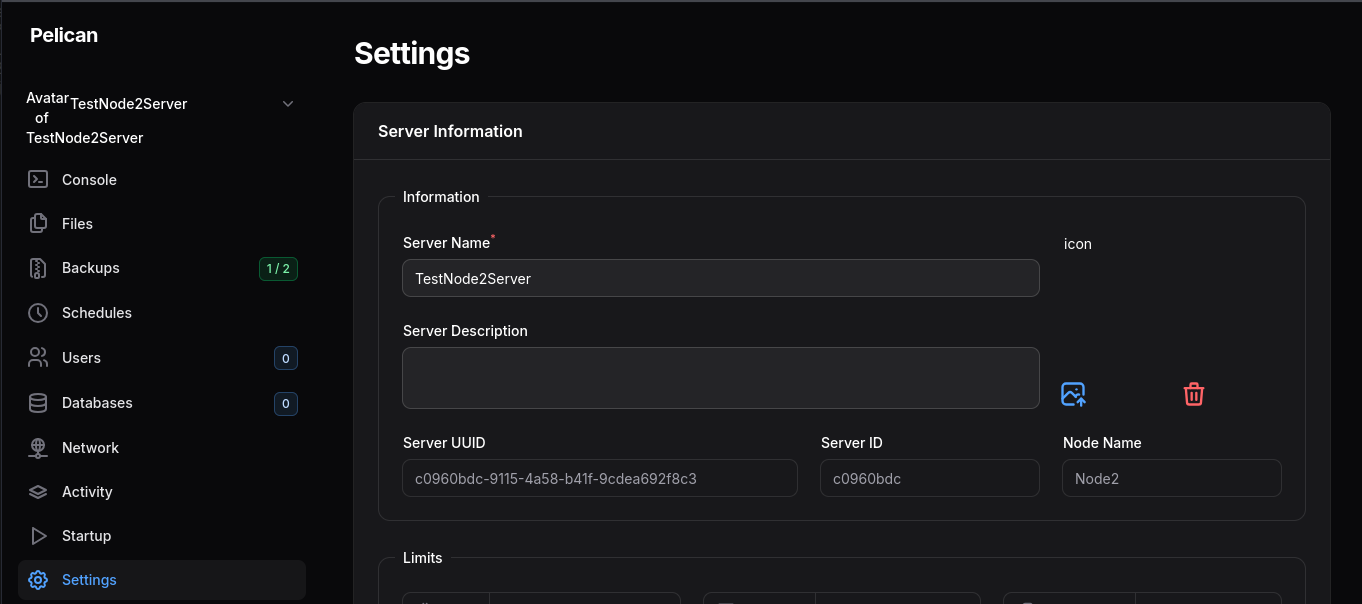The height and width of the screenshot is (604, 1362).
Task: Click the Server ID field
Action: [x=930, y=478]
